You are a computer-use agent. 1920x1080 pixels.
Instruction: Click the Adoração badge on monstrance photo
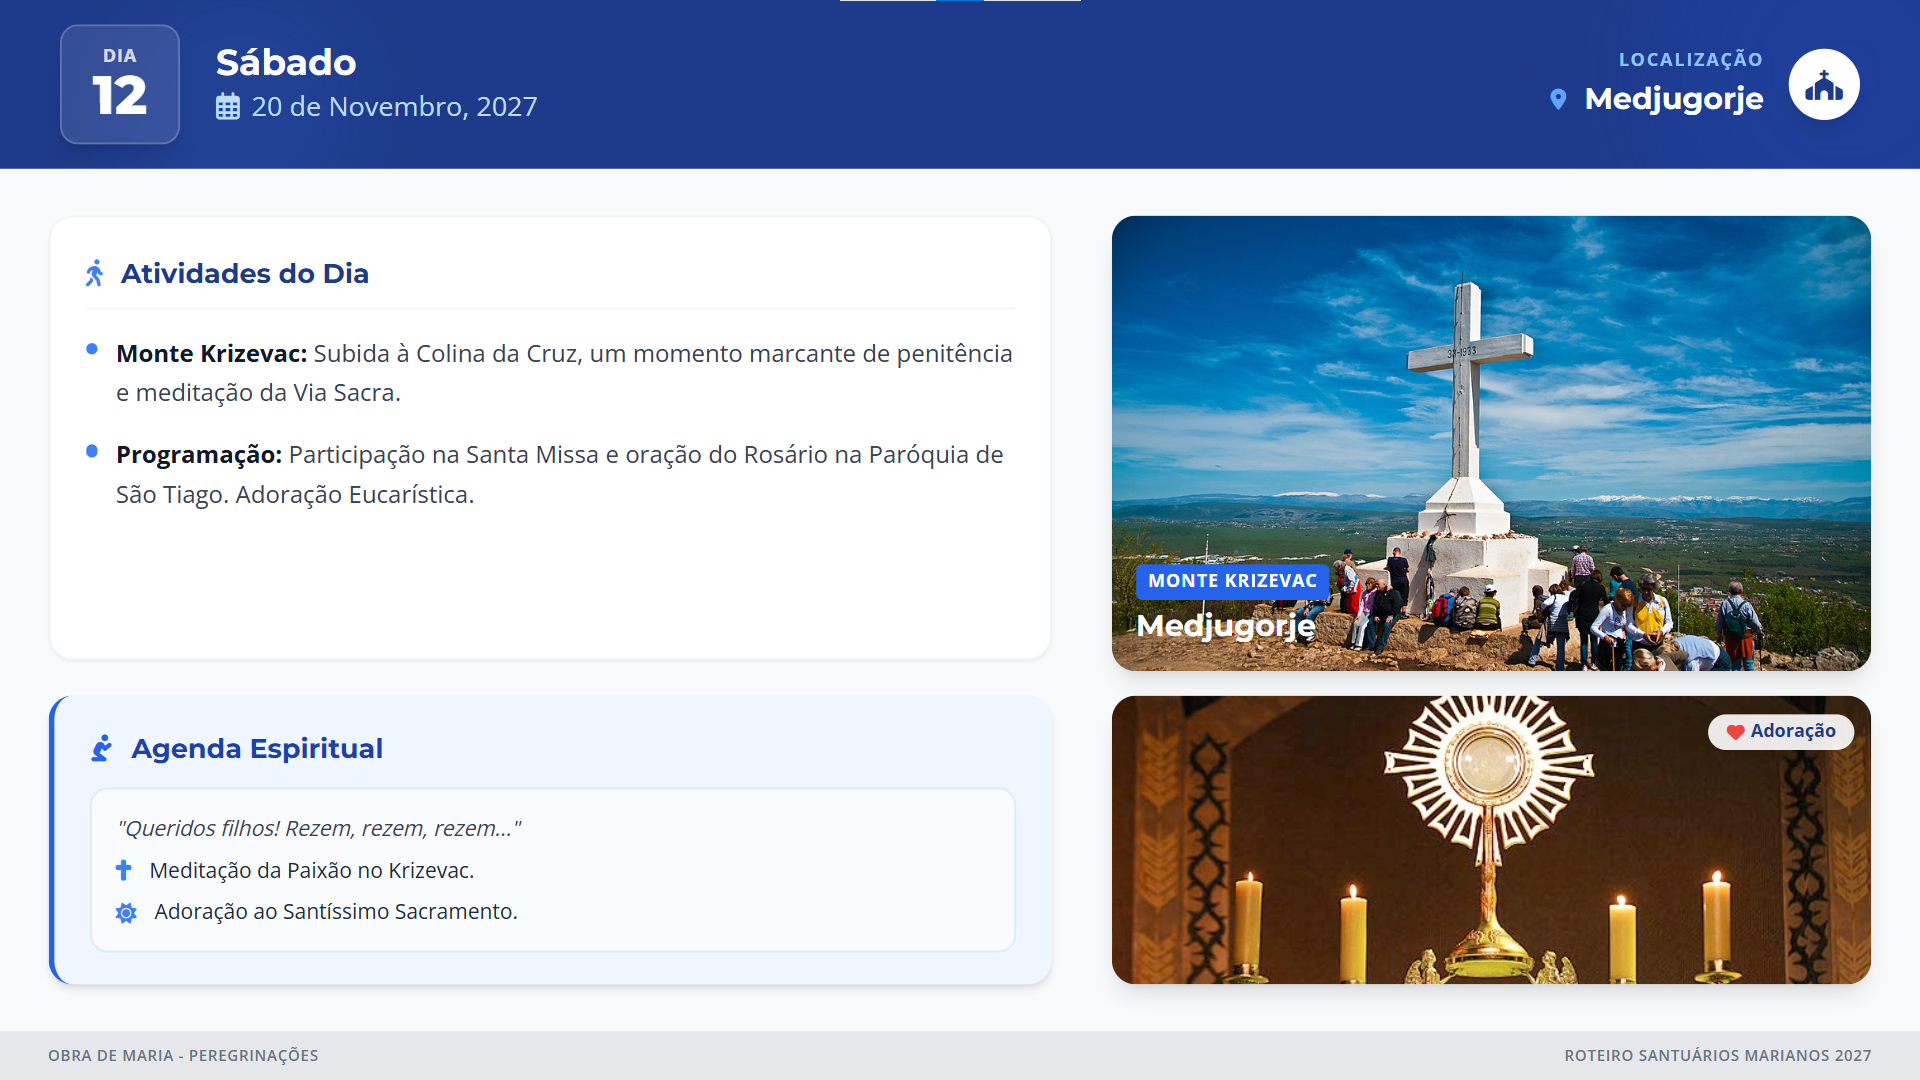click(x=1781, y=731)
